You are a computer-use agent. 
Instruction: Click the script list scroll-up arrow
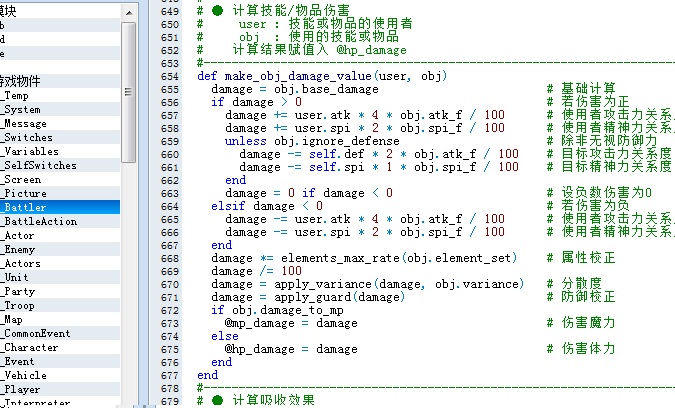(129, 12)
